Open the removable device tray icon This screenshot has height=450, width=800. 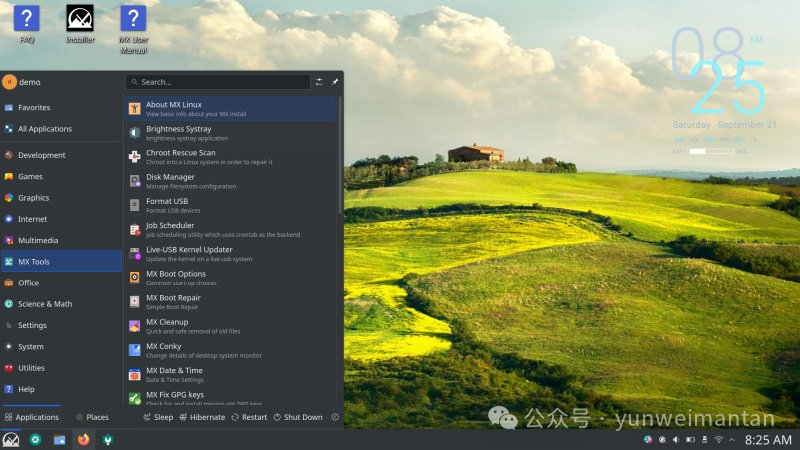[705, 440]
